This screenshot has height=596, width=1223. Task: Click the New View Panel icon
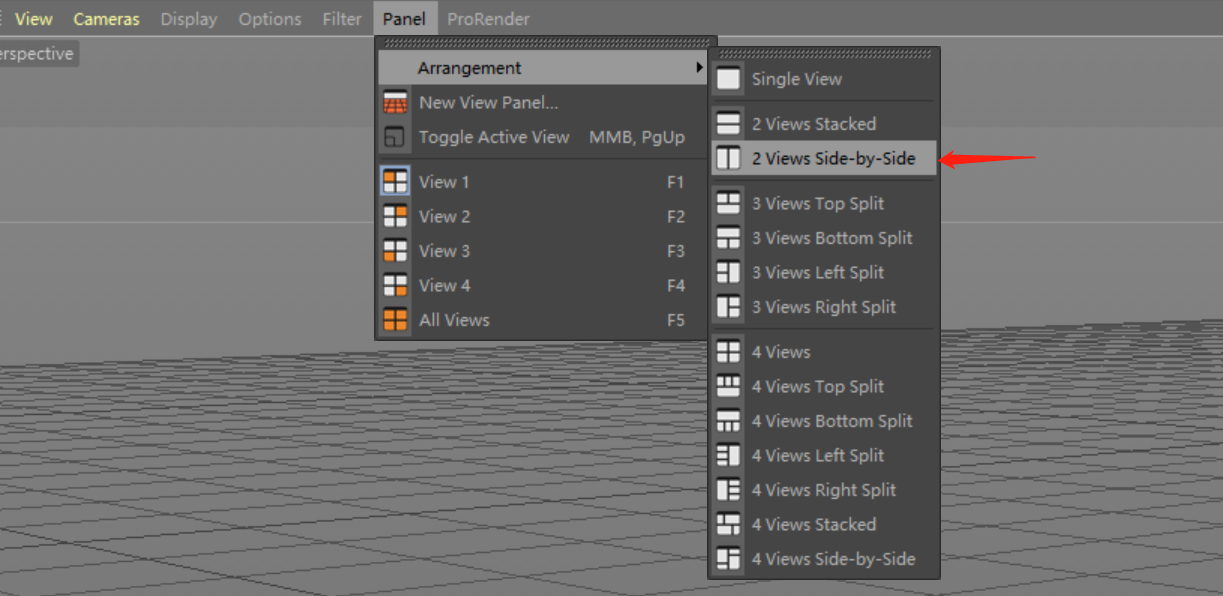396,102
